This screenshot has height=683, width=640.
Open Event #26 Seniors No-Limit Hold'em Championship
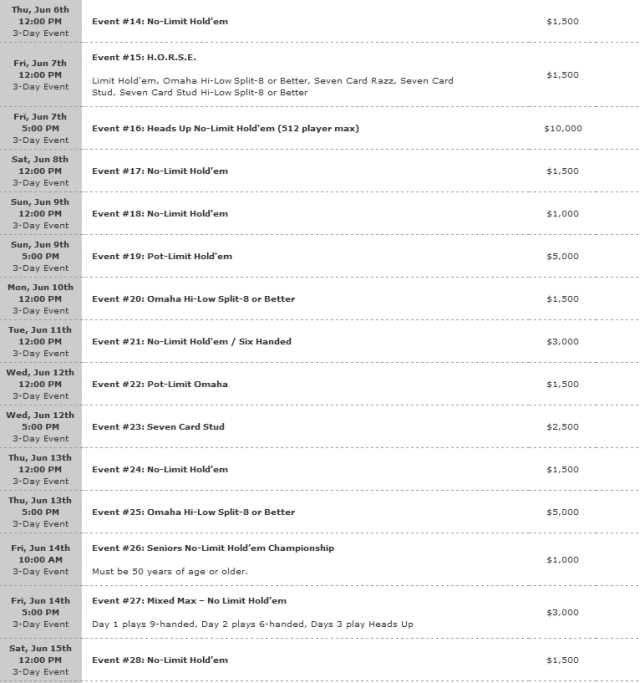pyautogui.click(x=213, y=548)
